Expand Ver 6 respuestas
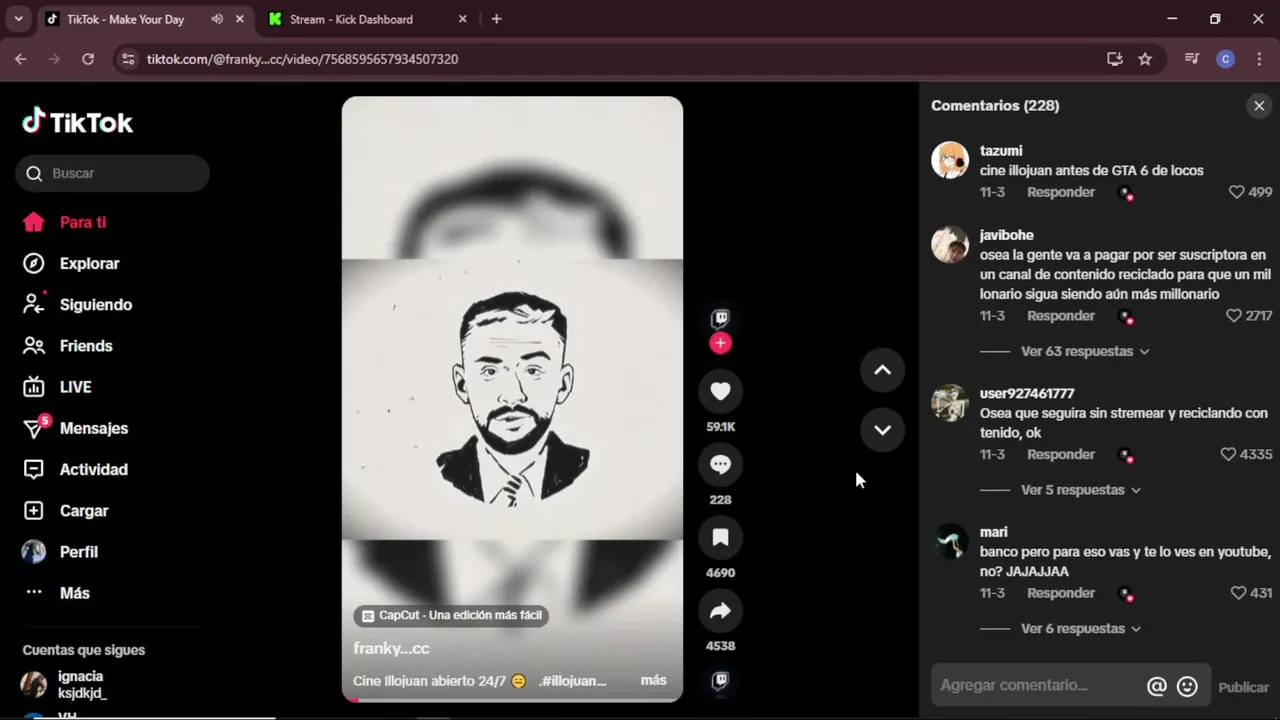This screenshot has width=1280, height=720. coord(1080,629)
